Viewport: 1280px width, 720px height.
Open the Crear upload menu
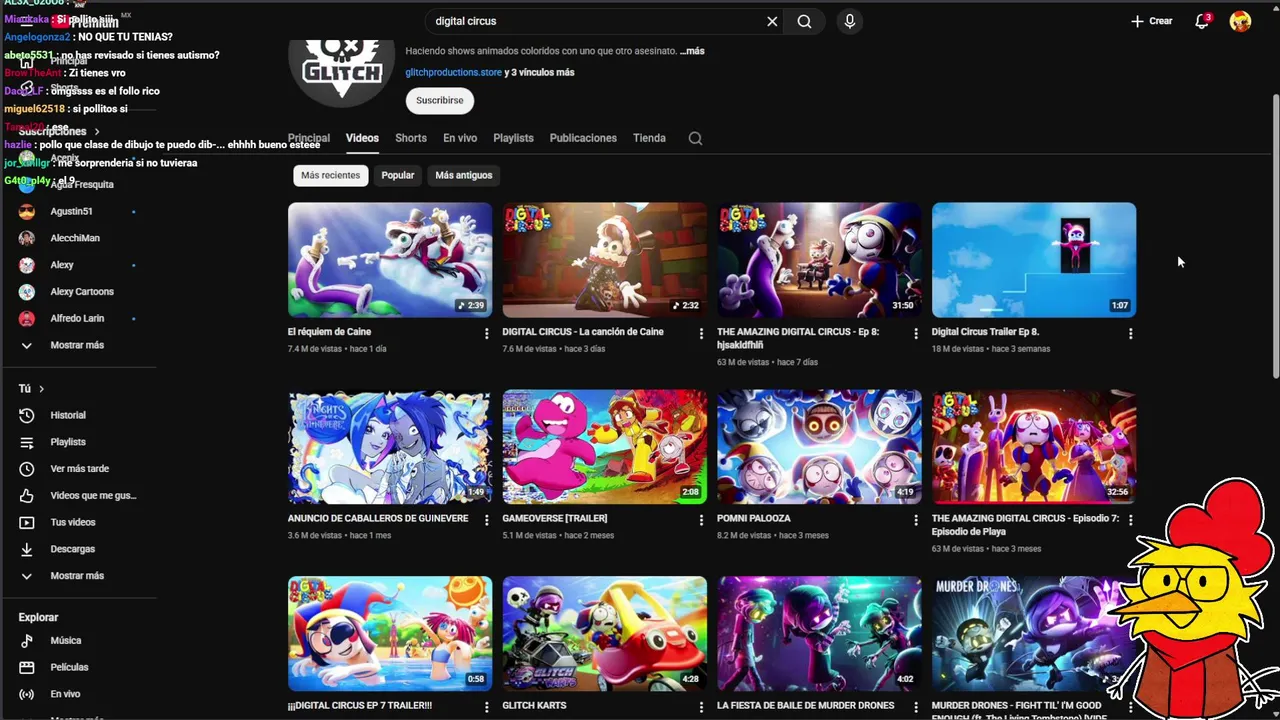[x=1151, y=21]
